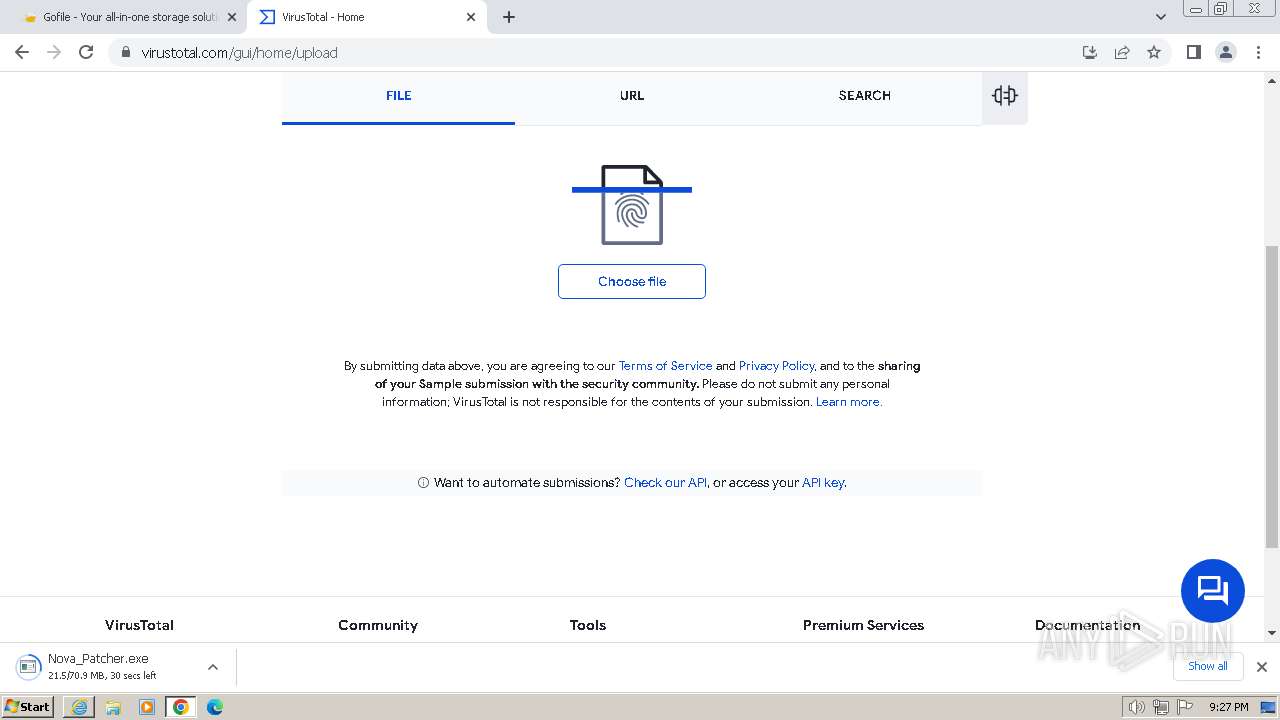The width and height of the screenshot is (1280, 720).
Task: Click the Chrome taskbar icon
Action: point(181,707)
